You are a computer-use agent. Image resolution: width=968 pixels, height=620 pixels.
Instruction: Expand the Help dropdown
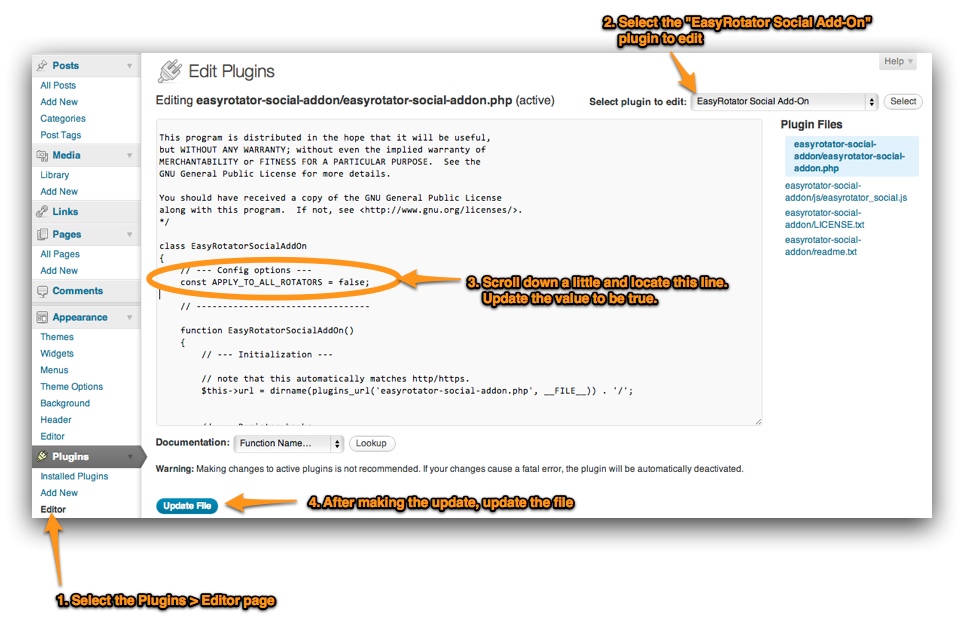[897, 61]
